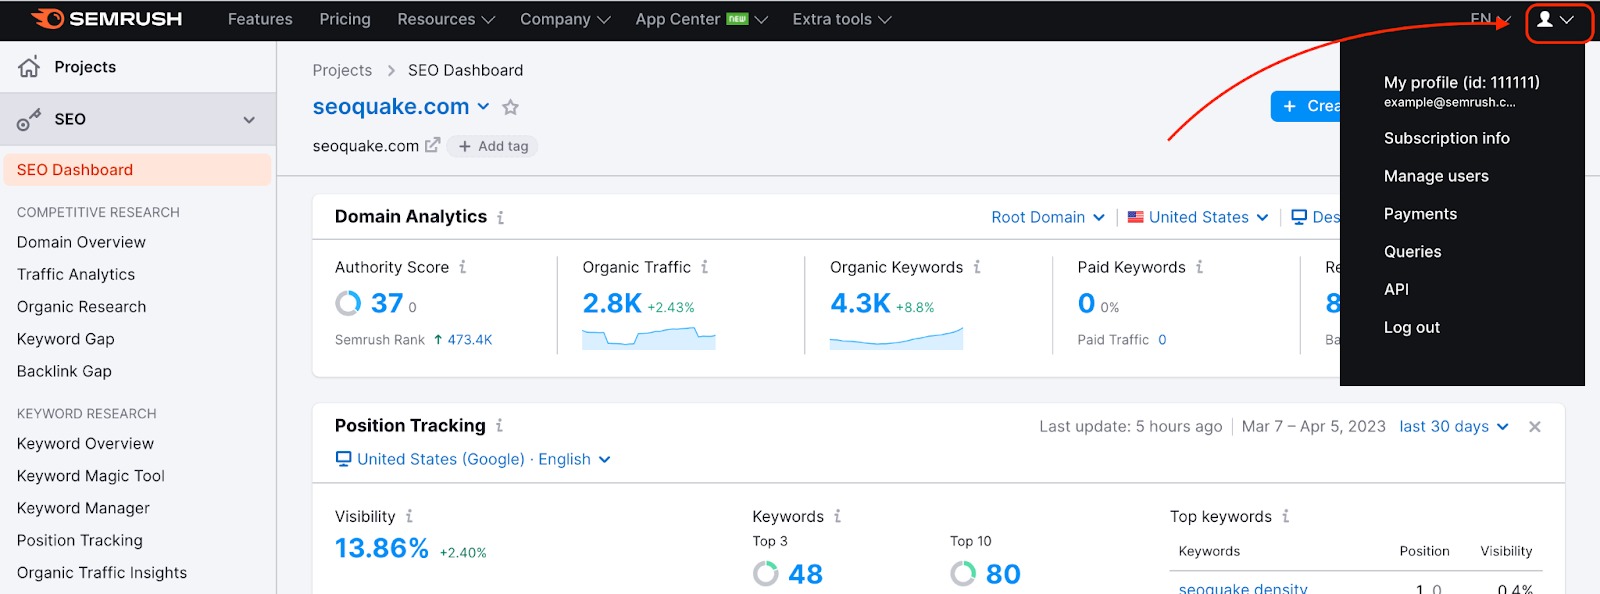Select Subscription info from user menu
The image size is (1600, 594).
1447,138
